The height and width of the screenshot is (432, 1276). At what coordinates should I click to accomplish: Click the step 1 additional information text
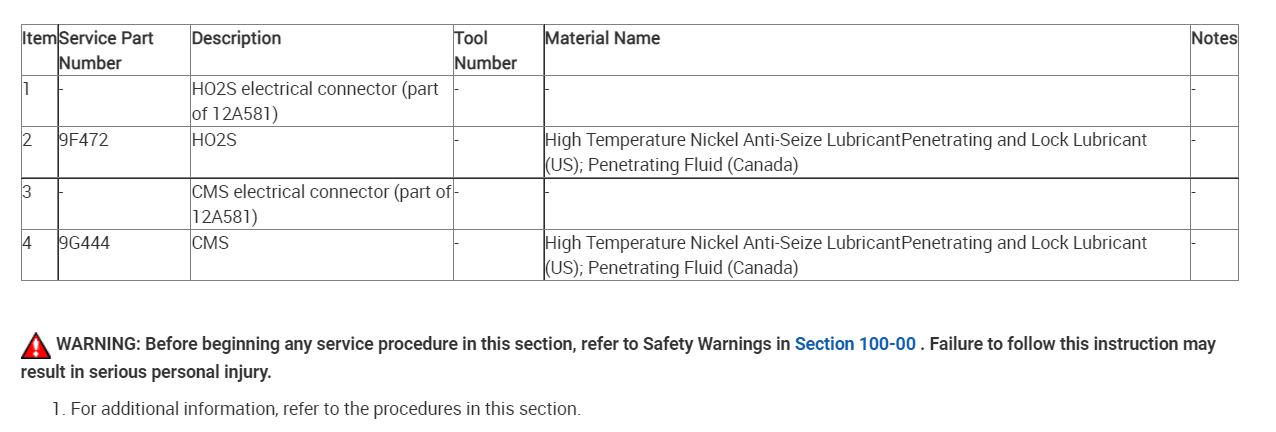pos(325,409)
